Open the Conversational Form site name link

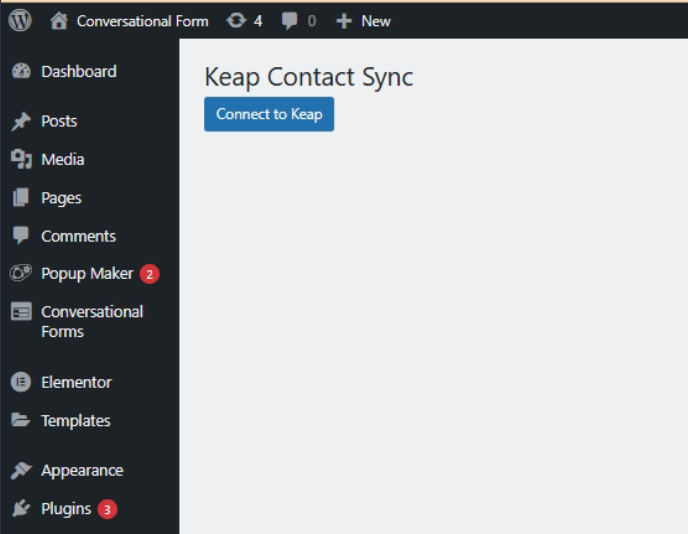142,20
